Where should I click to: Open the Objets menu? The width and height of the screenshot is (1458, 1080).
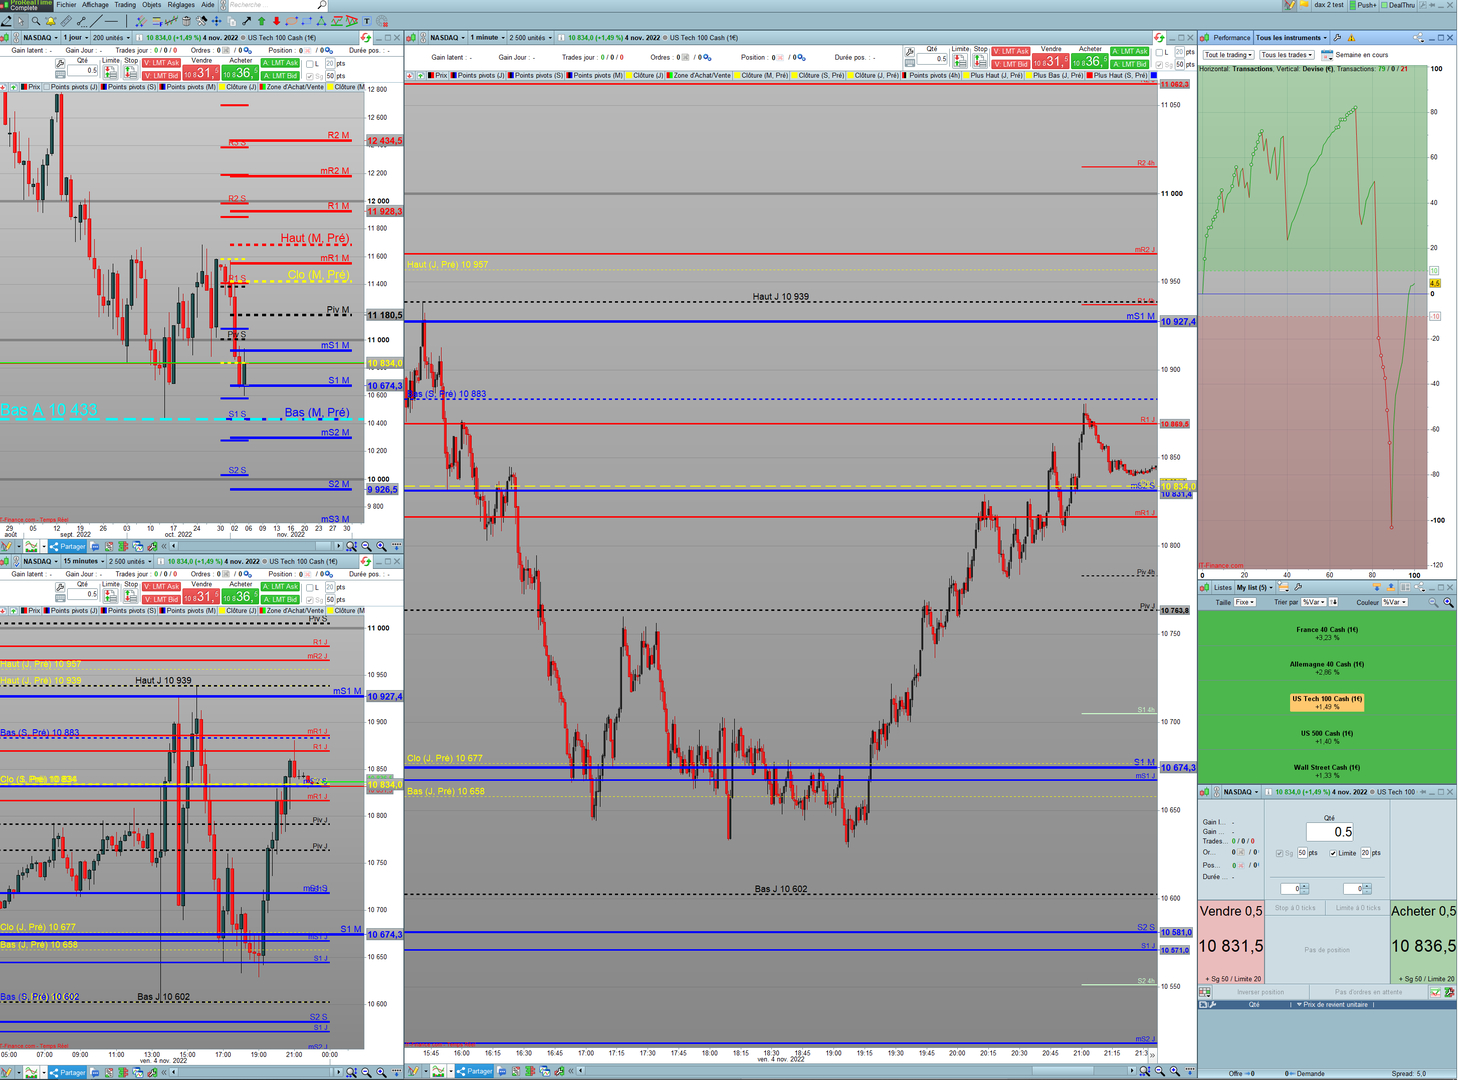pyautogui.click(x=151, y=5)
